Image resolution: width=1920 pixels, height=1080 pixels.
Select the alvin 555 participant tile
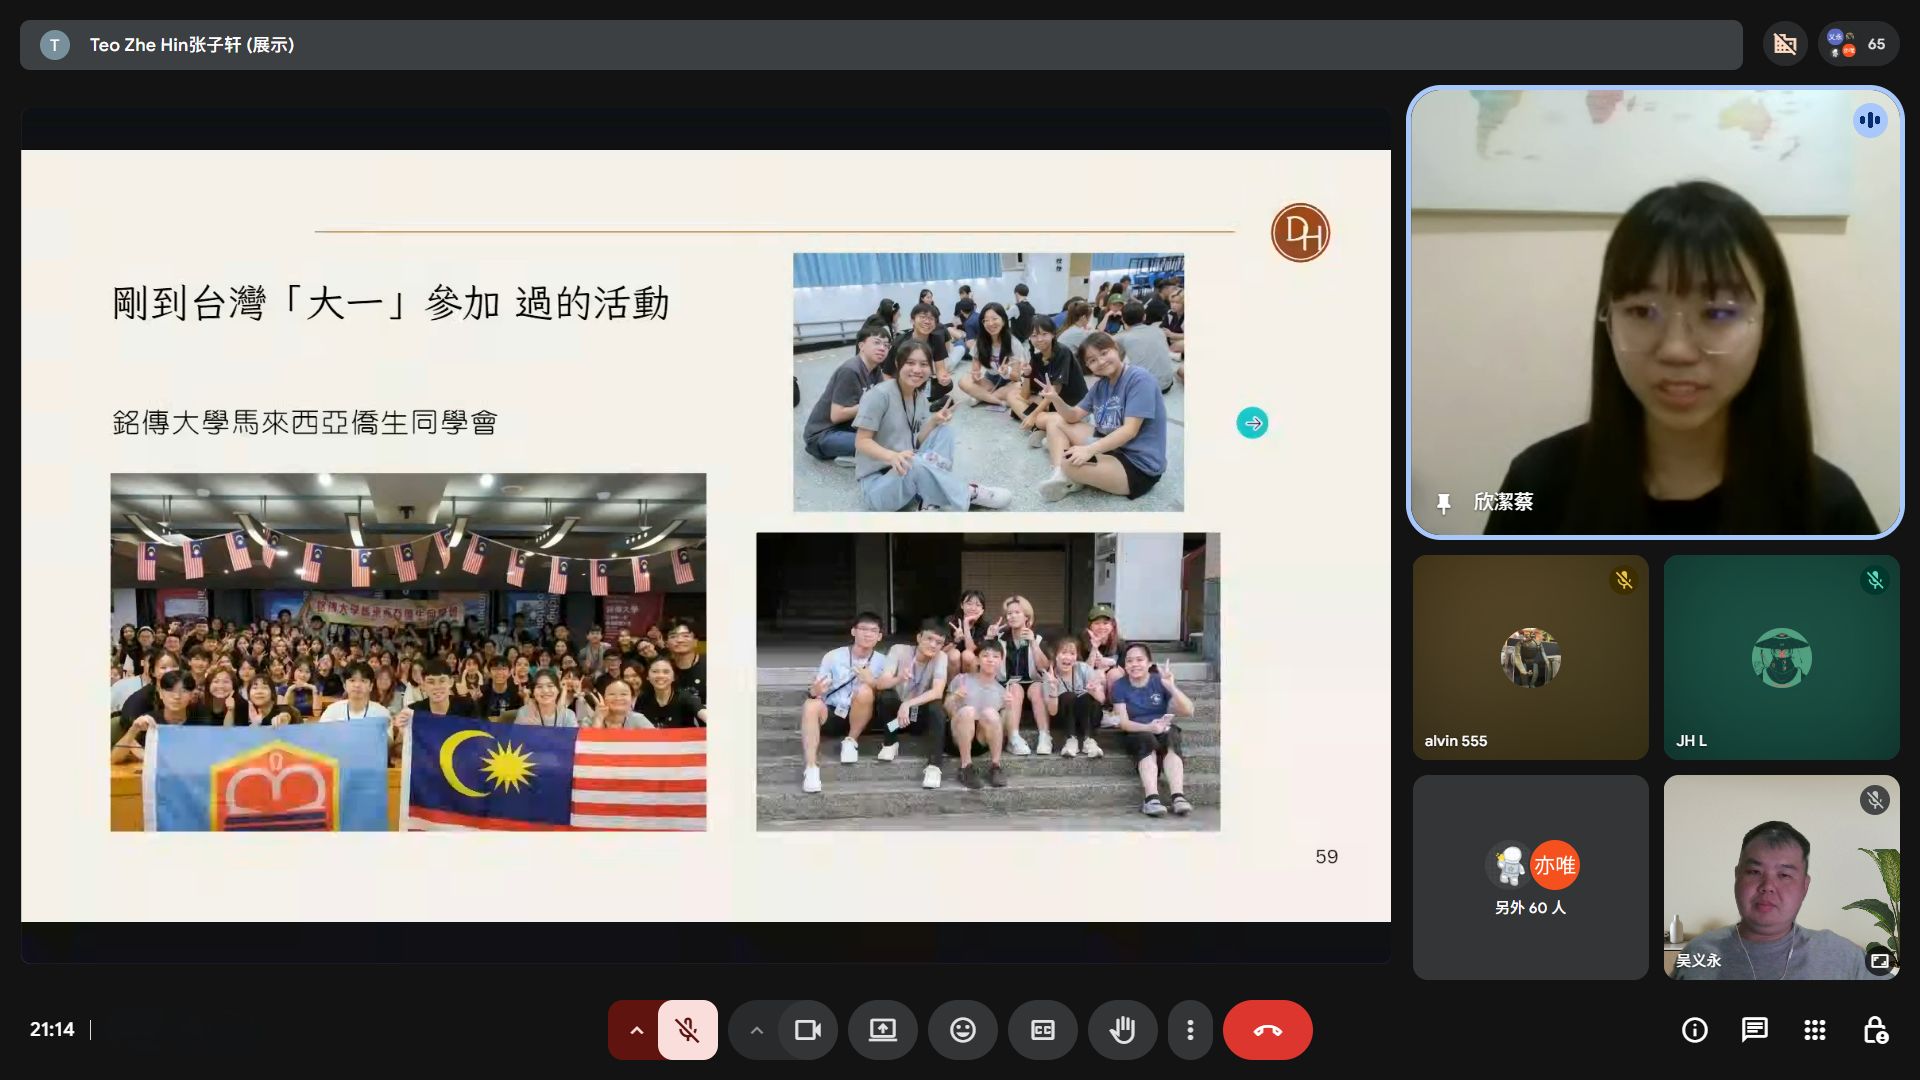(1530, 657)
